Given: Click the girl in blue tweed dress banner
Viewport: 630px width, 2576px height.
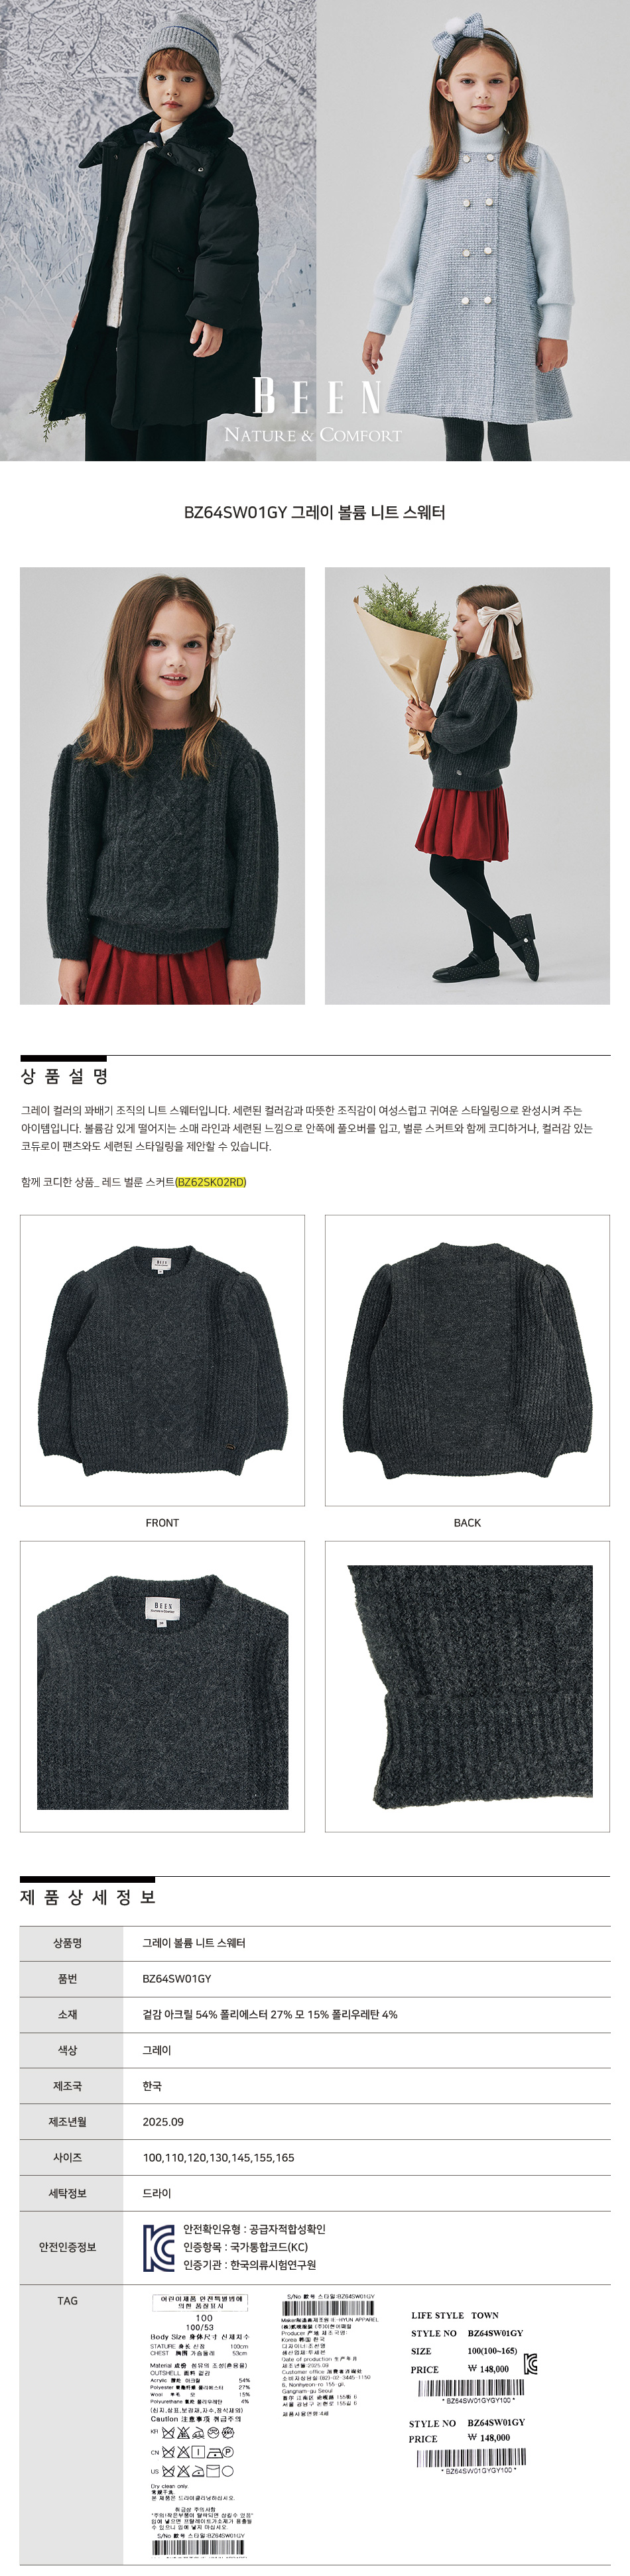Looking at the screenshot, I should 473,230.
